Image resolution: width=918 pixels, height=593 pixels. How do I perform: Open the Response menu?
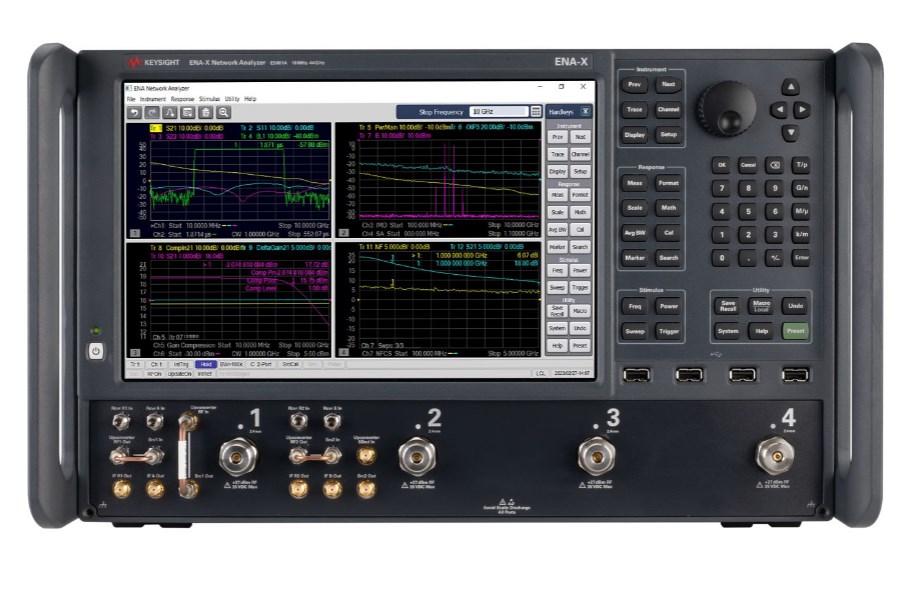pyautogui.click(x=183, y=99)
